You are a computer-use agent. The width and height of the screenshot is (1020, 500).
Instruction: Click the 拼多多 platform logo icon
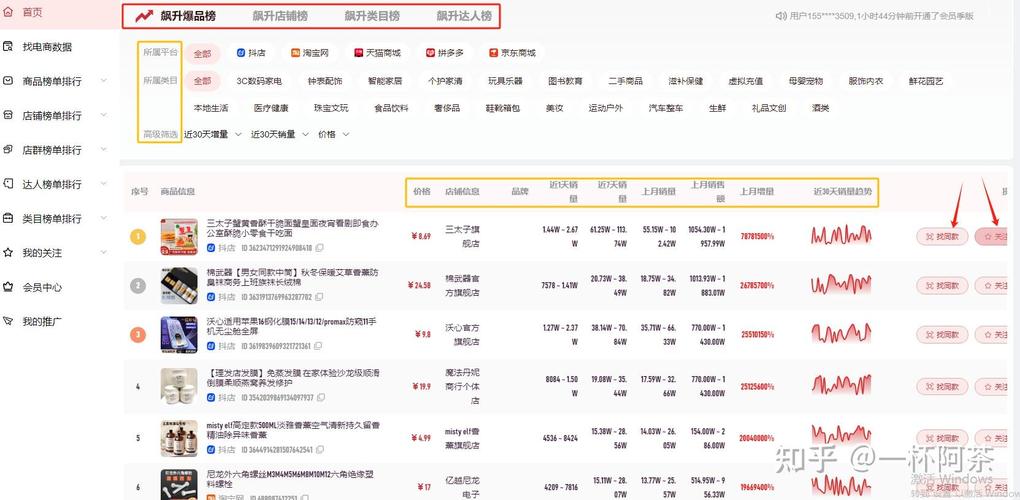click(x=430, y=53)
